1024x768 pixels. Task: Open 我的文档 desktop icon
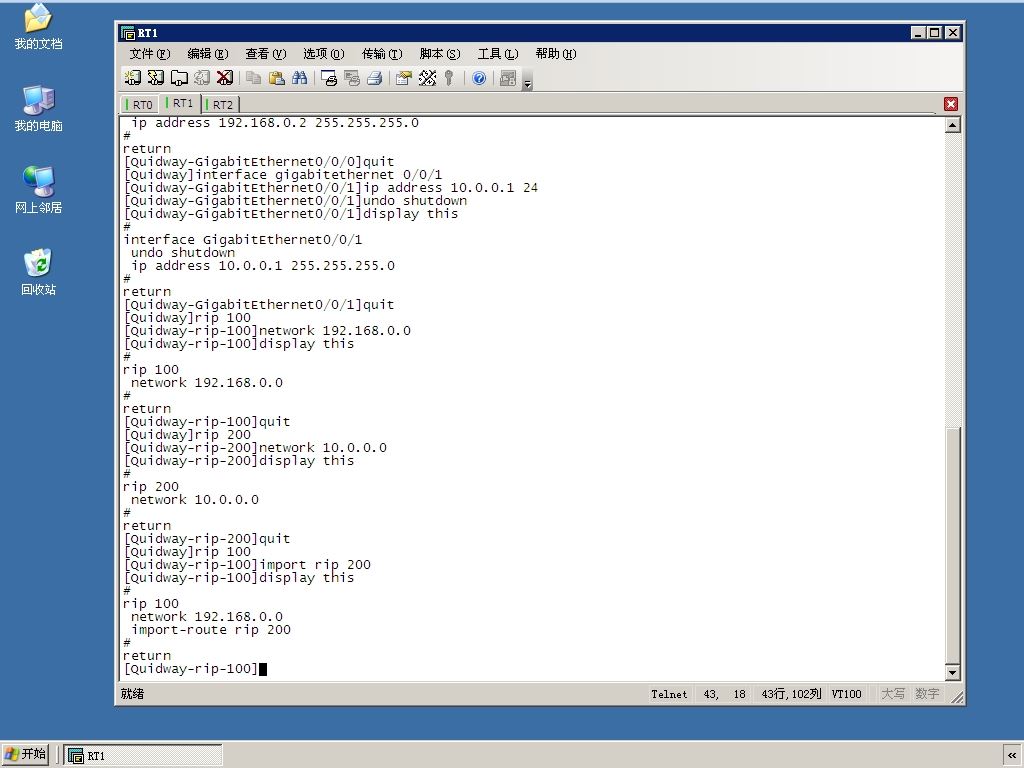tap(39, 26)
